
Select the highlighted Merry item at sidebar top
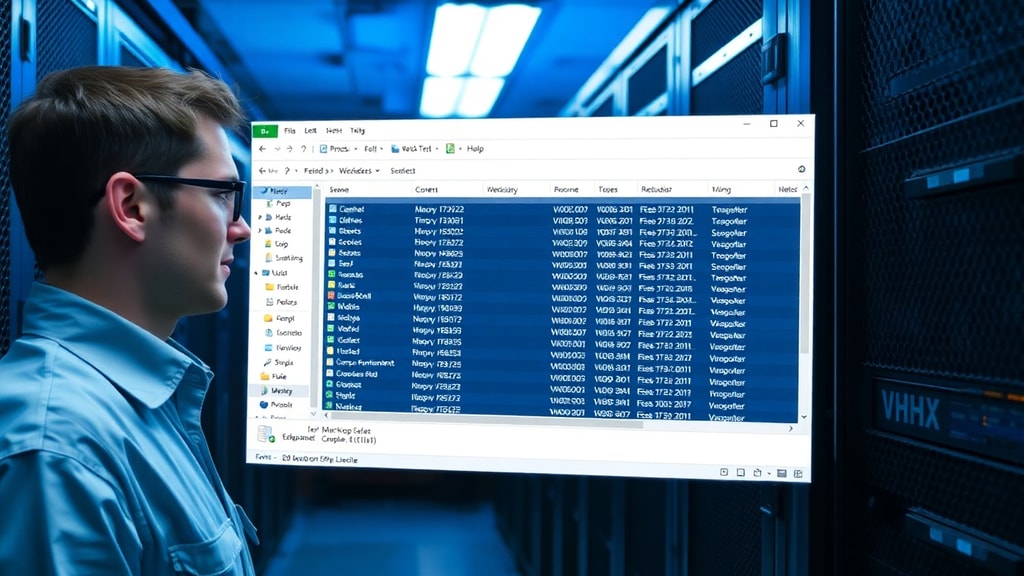282,191
